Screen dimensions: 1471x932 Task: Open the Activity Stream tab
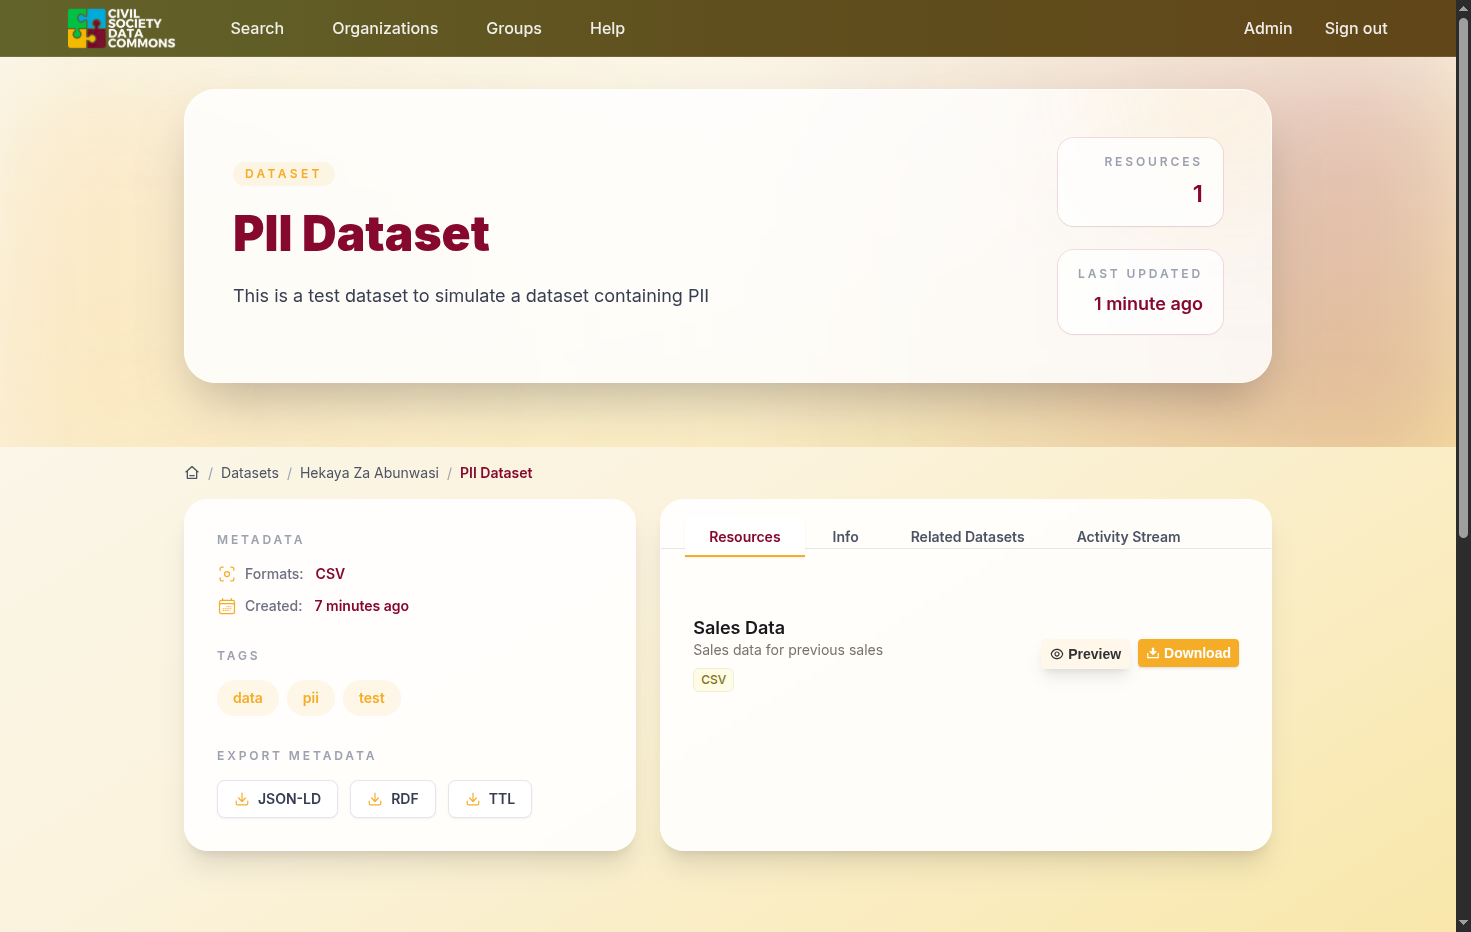click(x=1128, y=537)
